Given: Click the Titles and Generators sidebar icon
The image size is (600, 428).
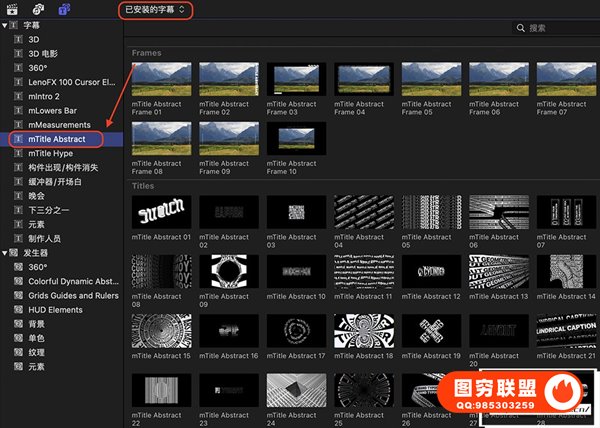Looking at the screenshot, I should tap(63, 9).
